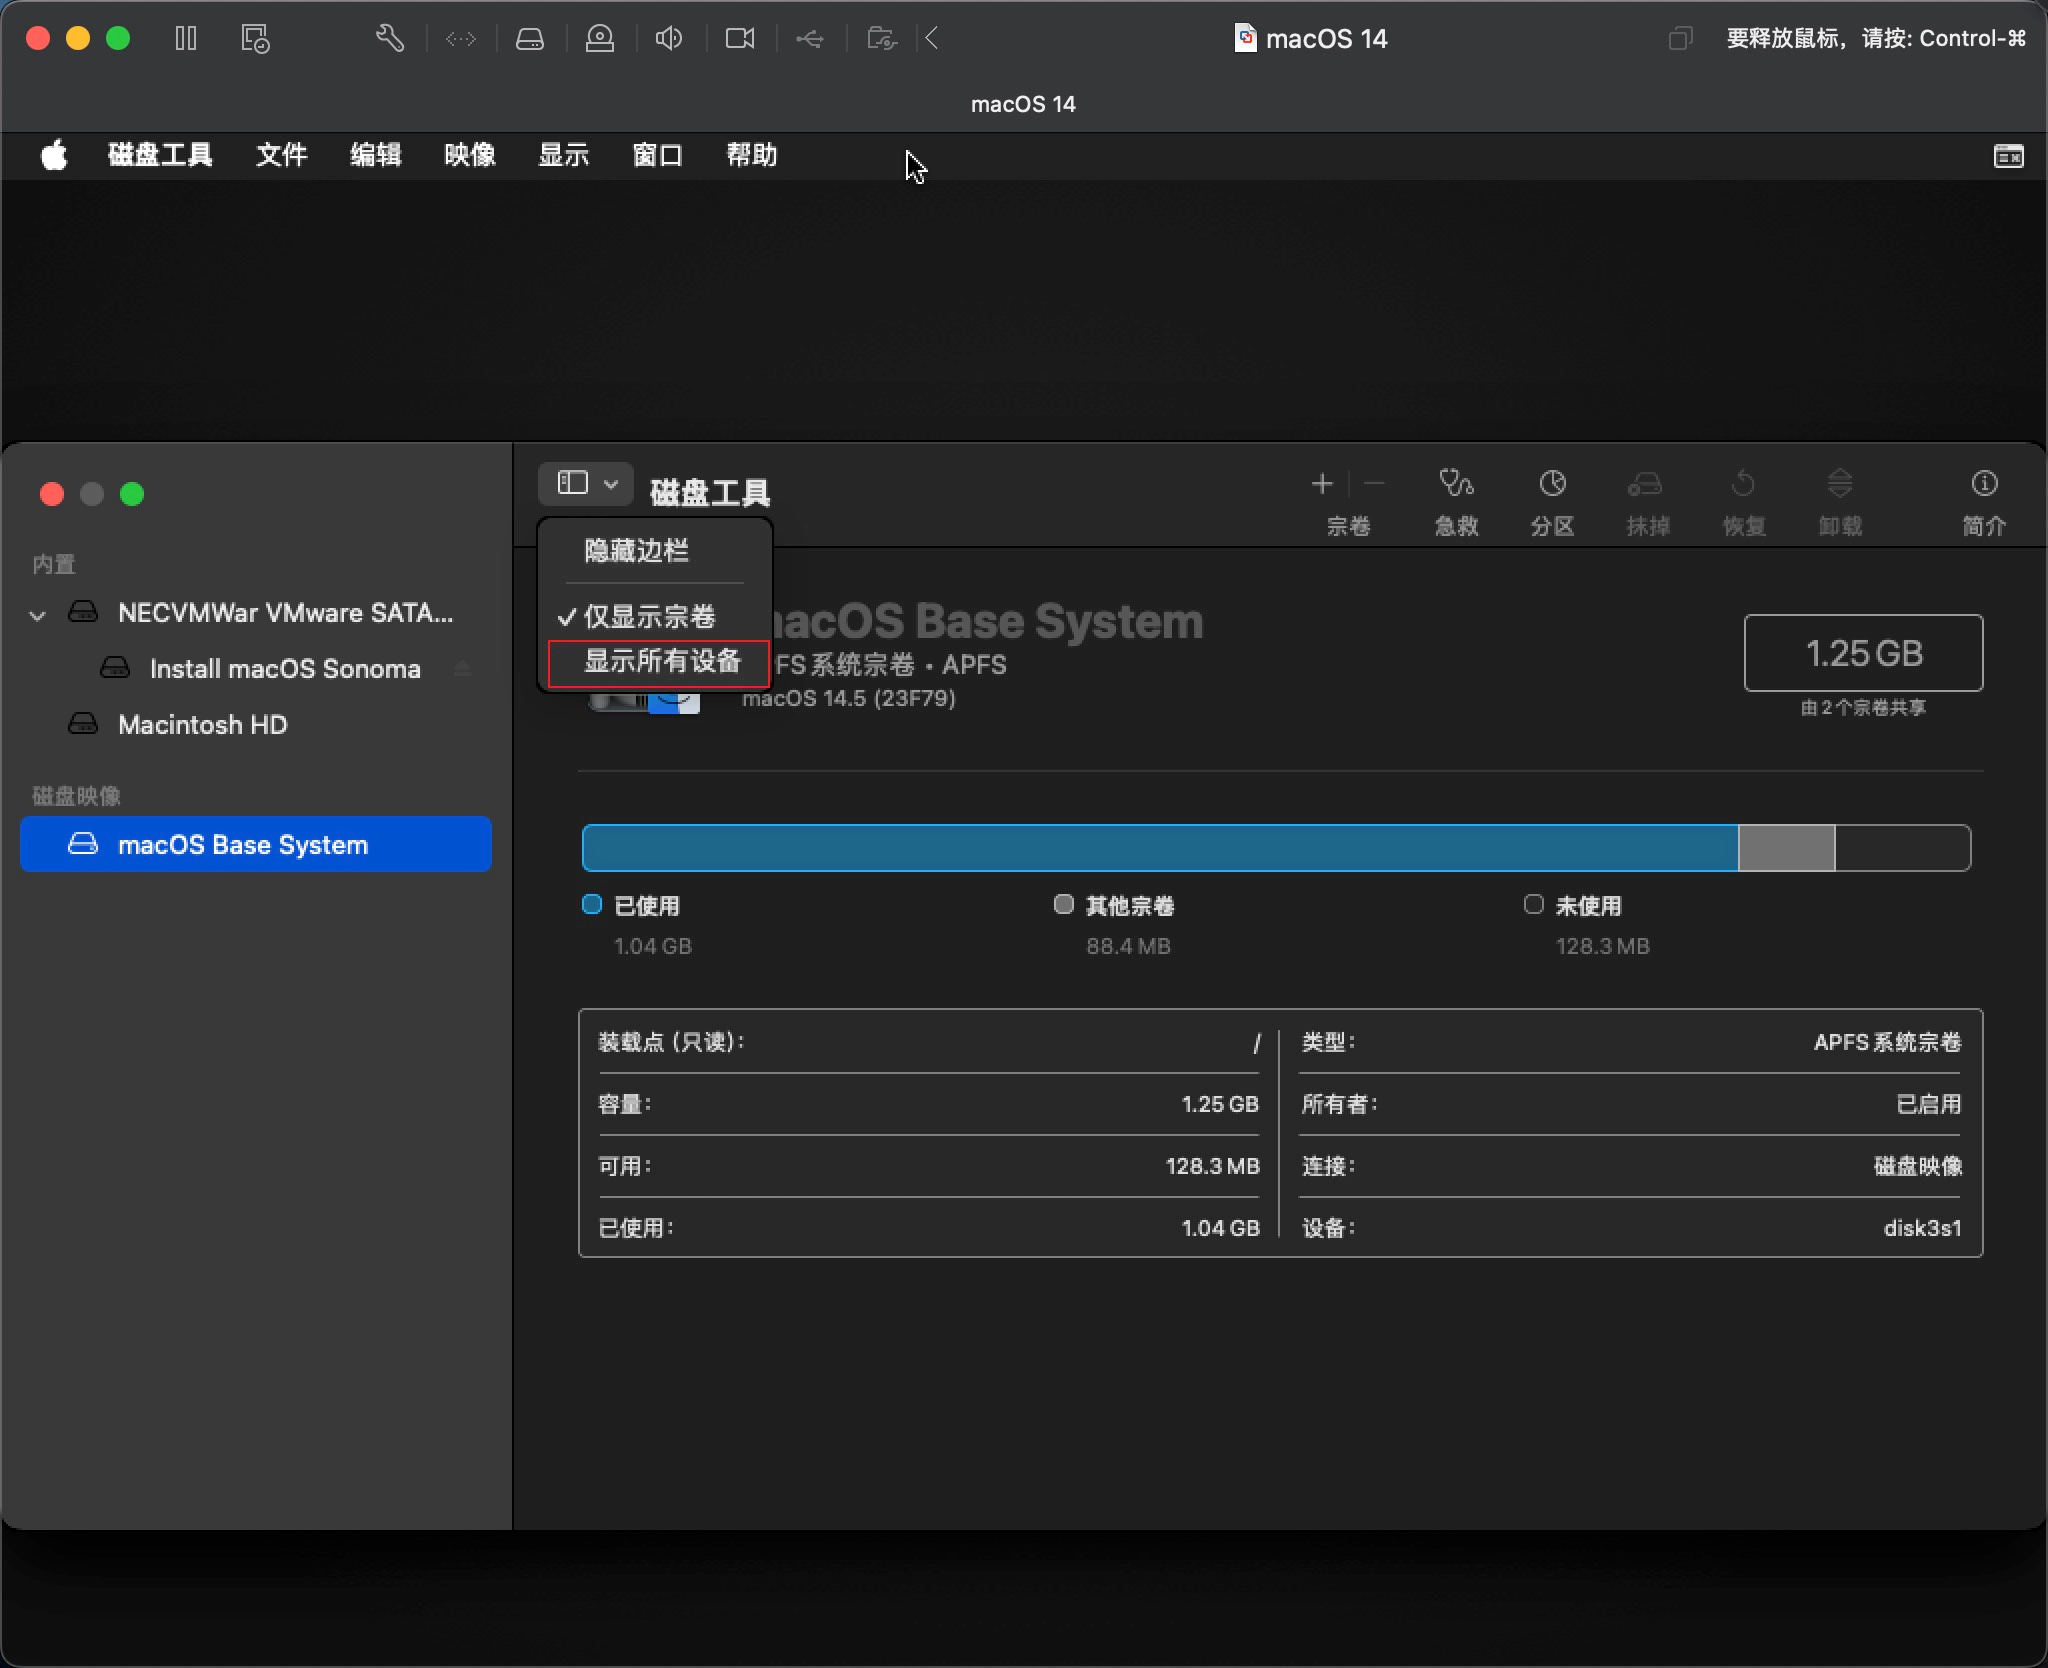
Task: Click the macOS Base System title heading
Action: tap(988, 621)
